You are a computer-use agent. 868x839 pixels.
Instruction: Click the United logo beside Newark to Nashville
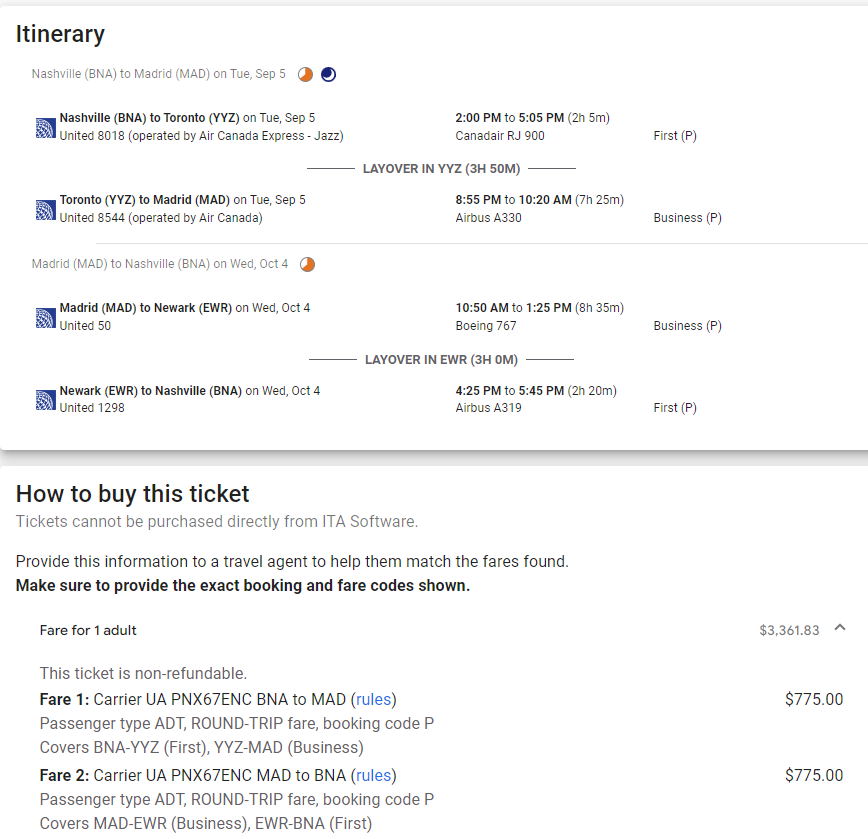tap(45, 400)
